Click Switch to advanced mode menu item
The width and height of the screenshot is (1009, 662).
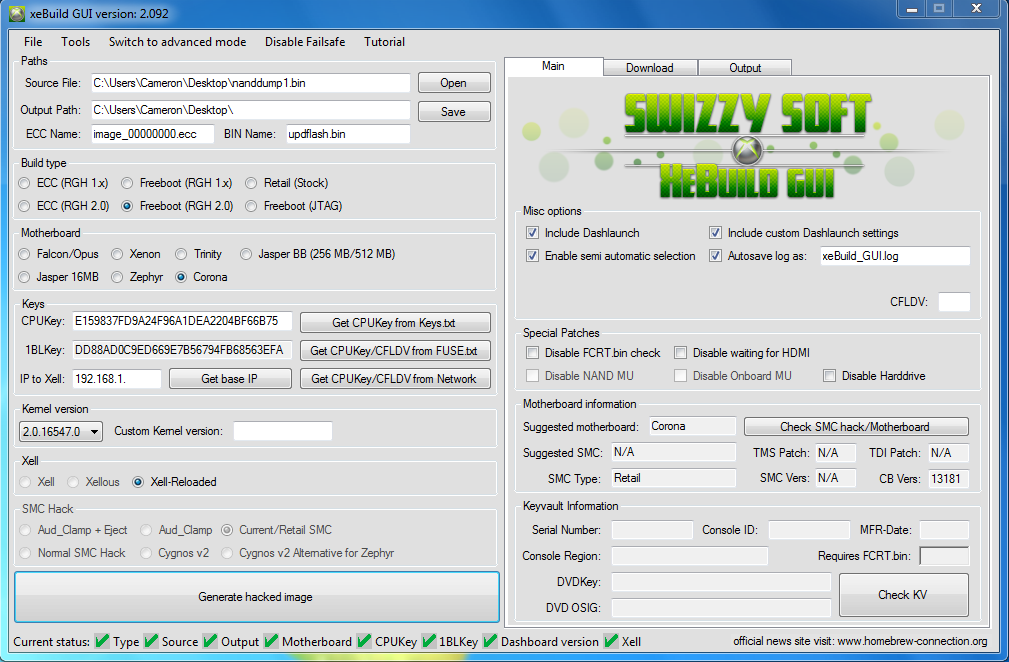pyautogui.click(x=177, y=42)
